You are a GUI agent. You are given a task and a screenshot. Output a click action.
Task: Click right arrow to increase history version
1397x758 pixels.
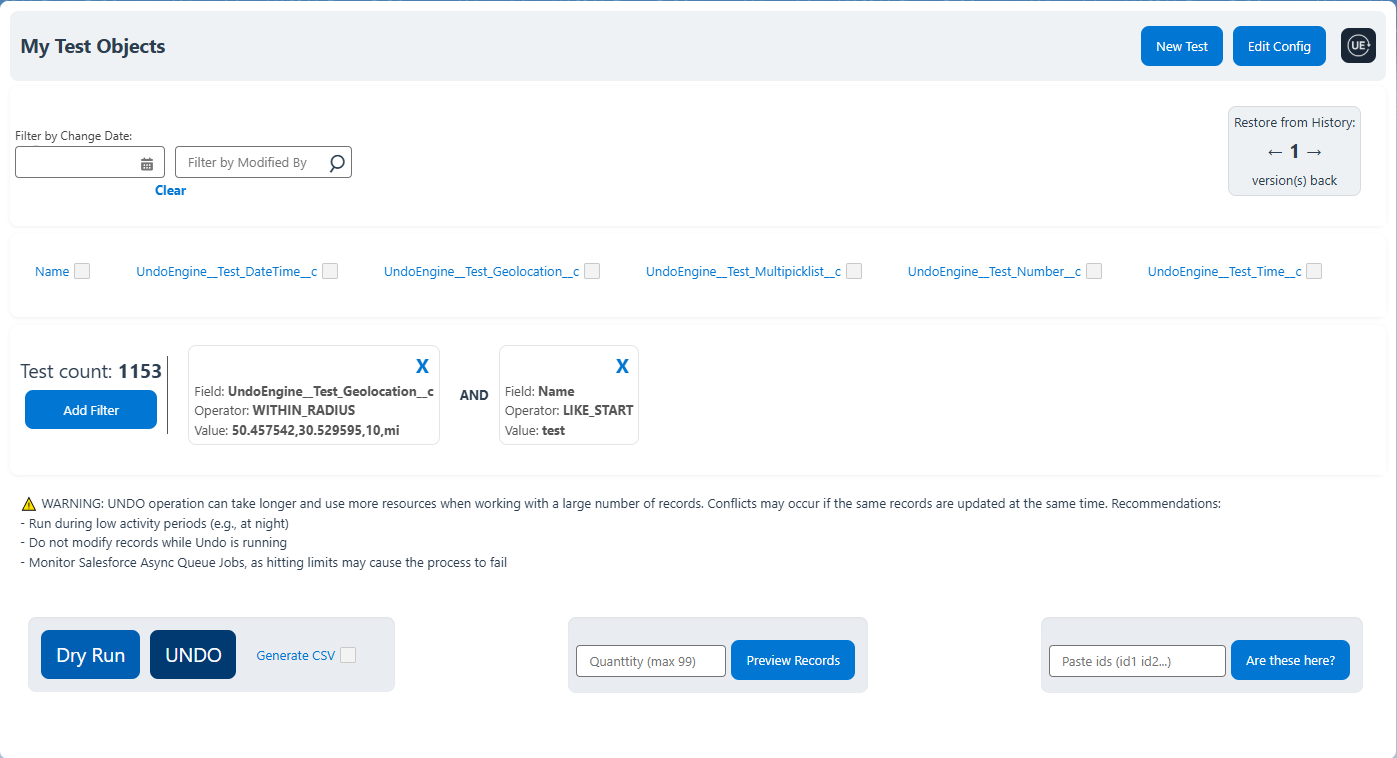(1314, 152)
